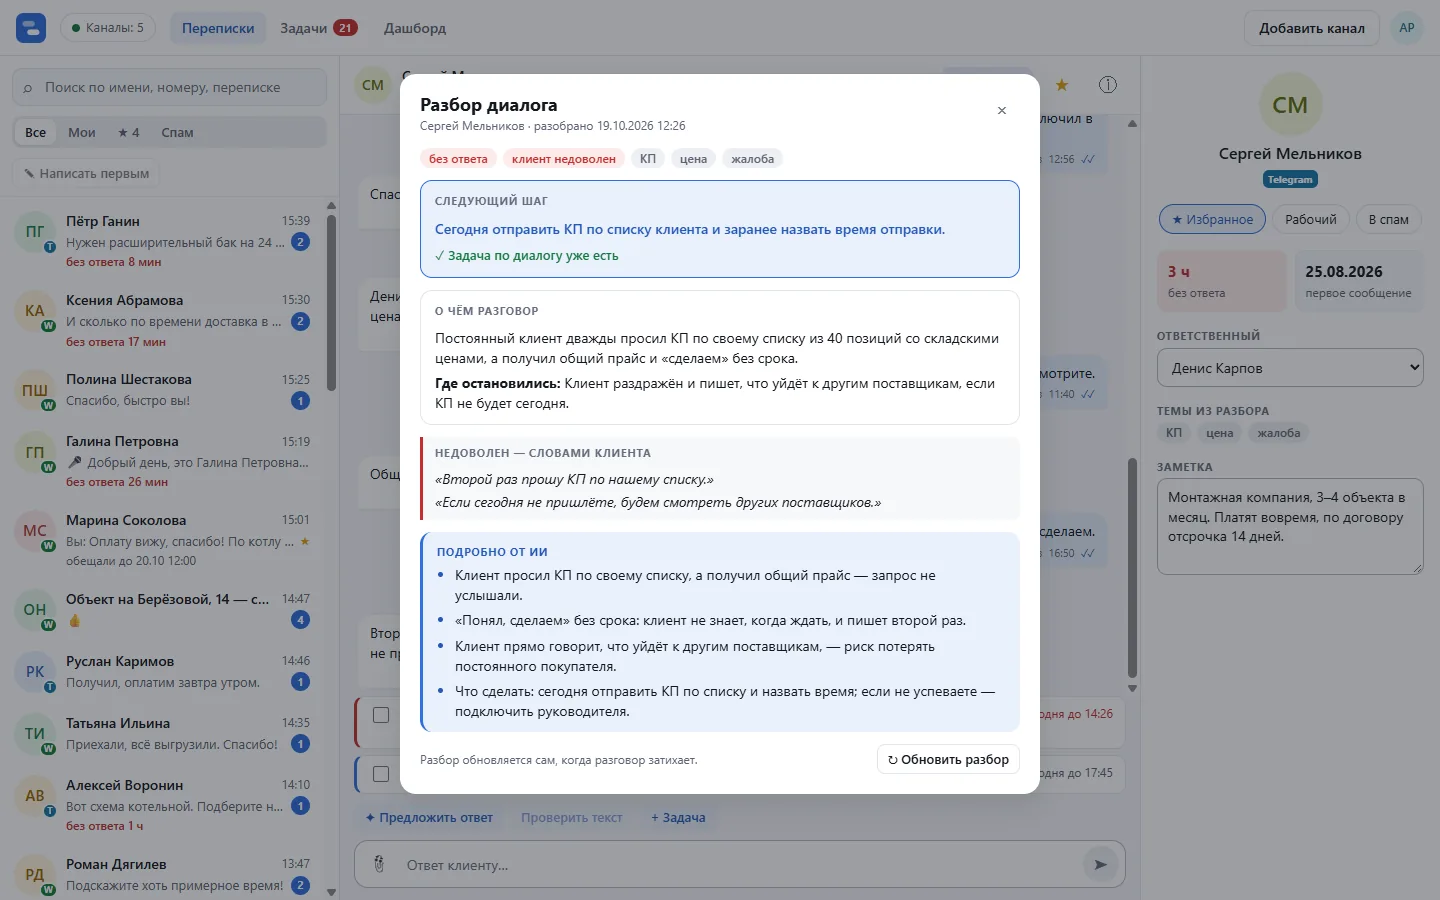
Task: Click the chat list scrollbar thumb
Action: click(331, 302)
